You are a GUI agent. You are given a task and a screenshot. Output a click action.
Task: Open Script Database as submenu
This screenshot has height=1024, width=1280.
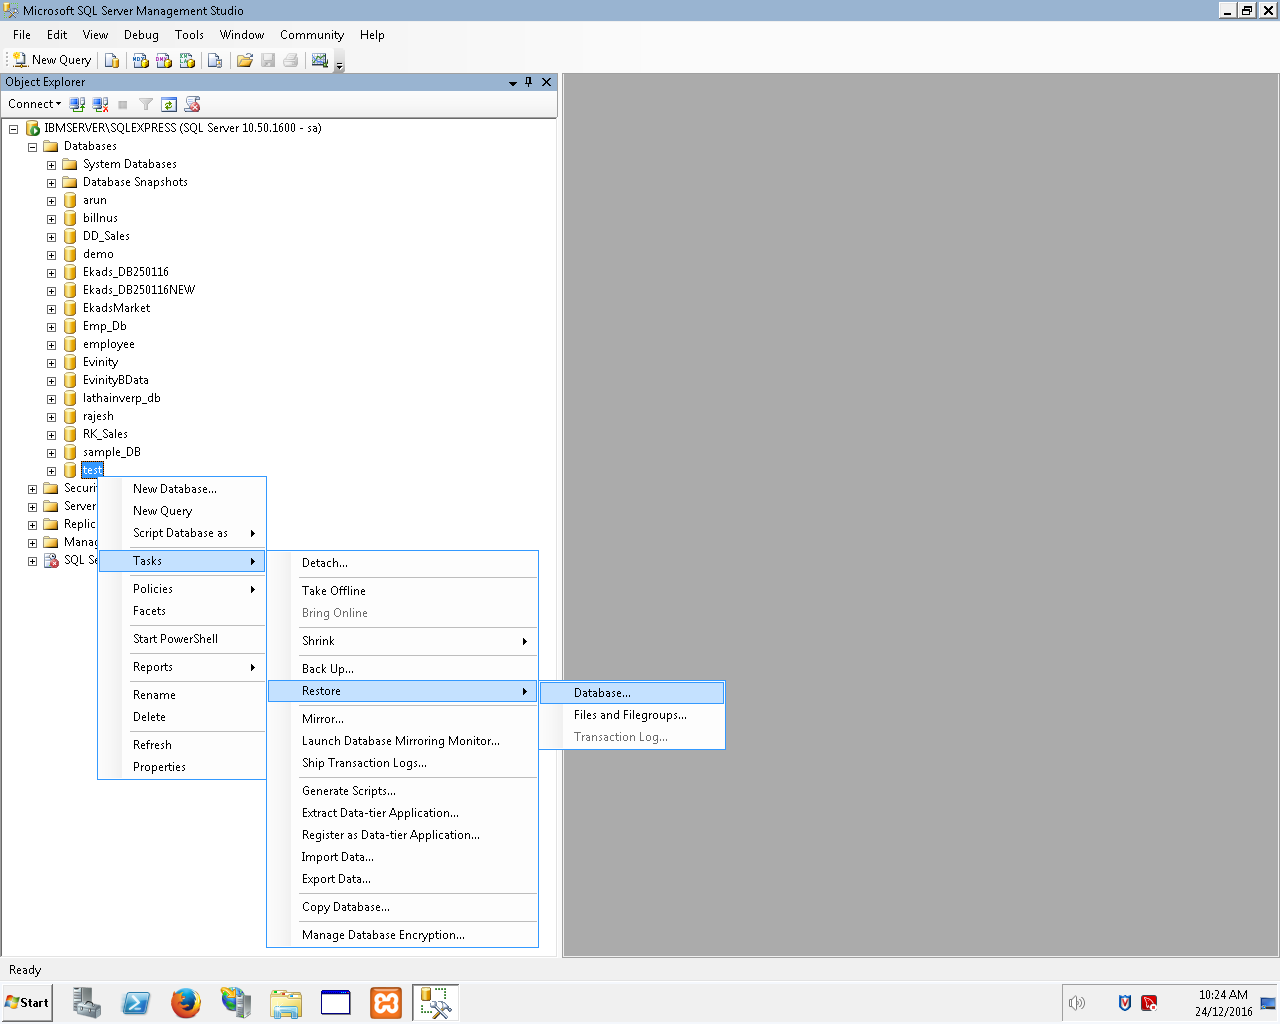pyautogui.click(x=182, y=533)
